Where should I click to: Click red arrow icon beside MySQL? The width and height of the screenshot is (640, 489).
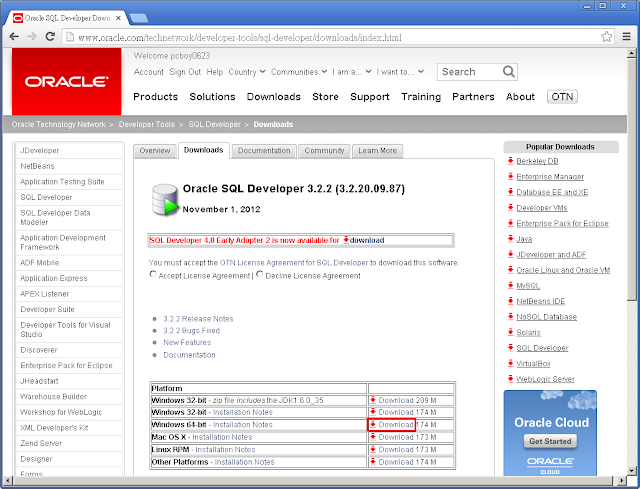[510, 285]
